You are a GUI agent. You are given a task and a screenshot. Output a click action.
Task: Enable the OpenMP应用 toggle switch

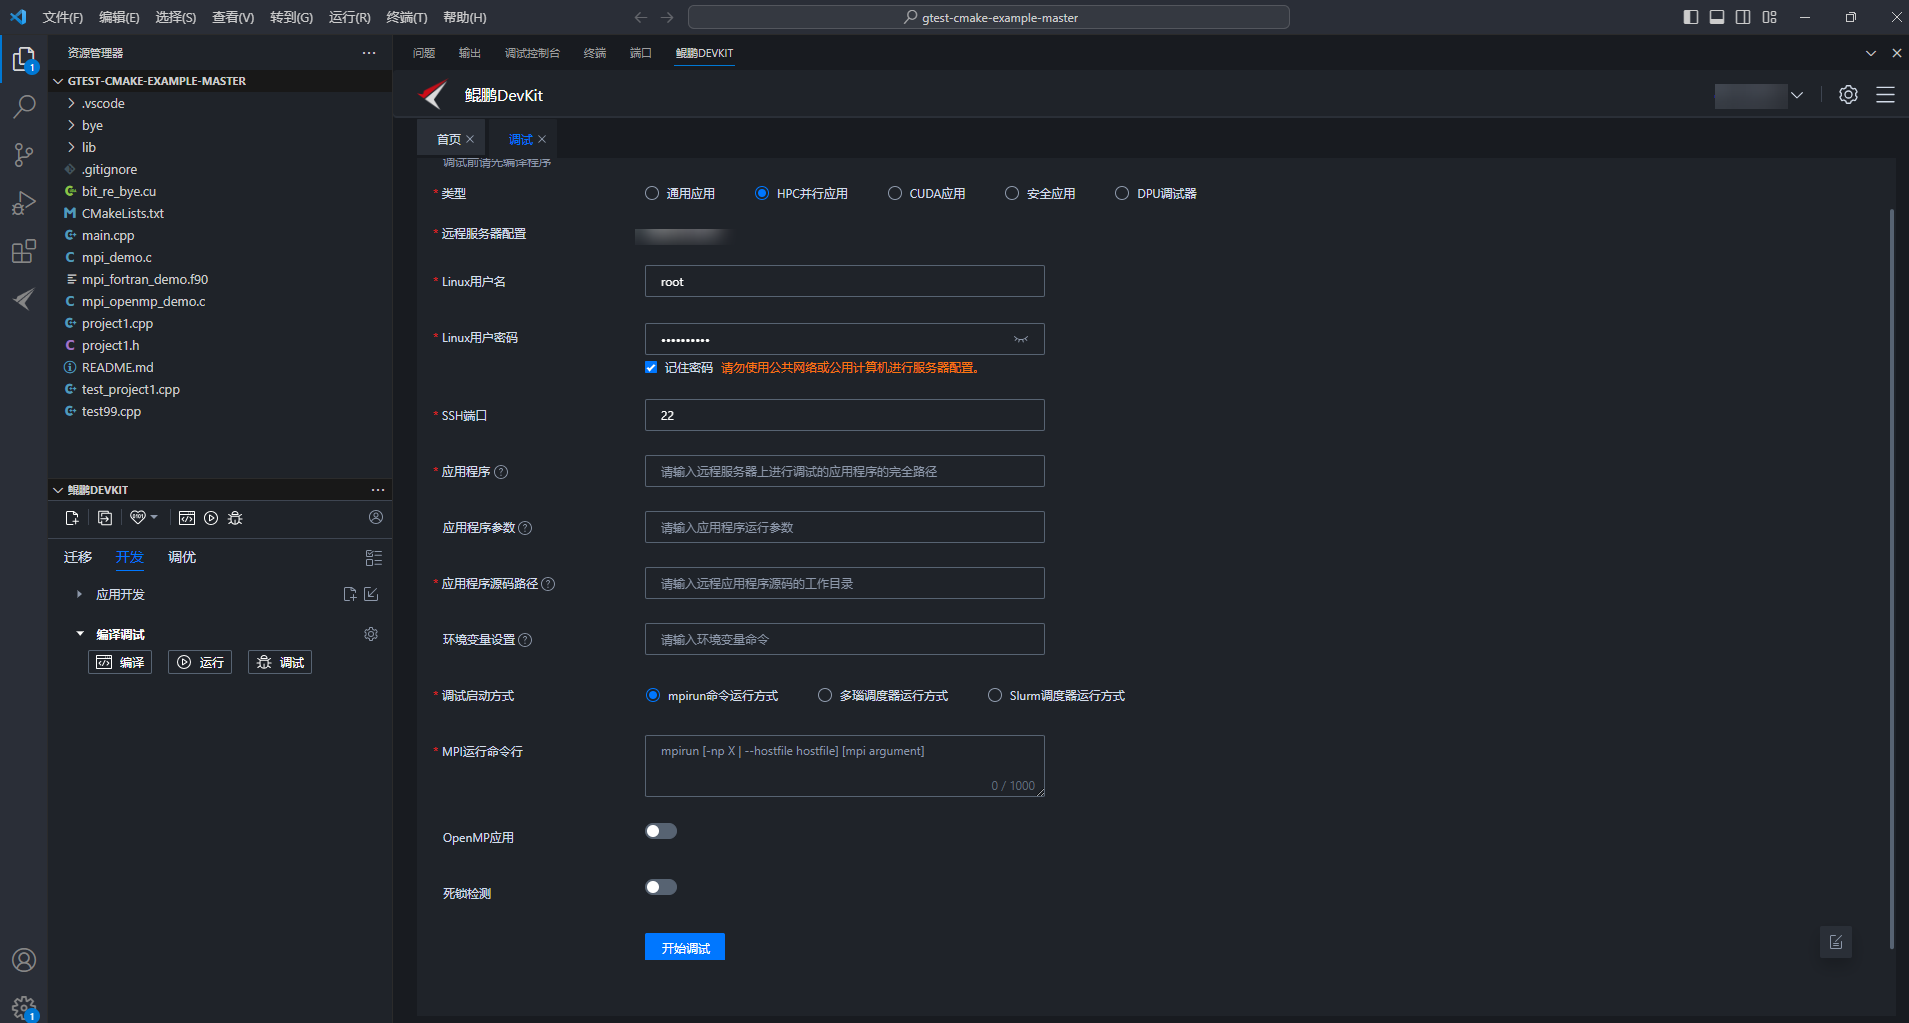tap(661, 831)
